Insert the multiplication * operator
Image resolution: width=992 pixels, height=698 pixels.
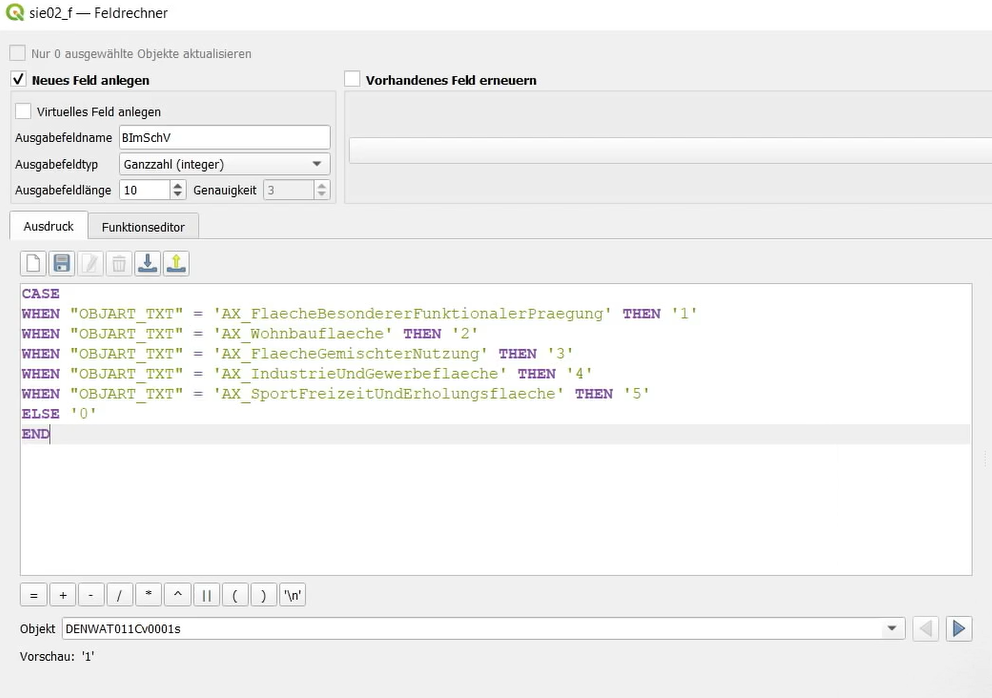pos(148,595)
